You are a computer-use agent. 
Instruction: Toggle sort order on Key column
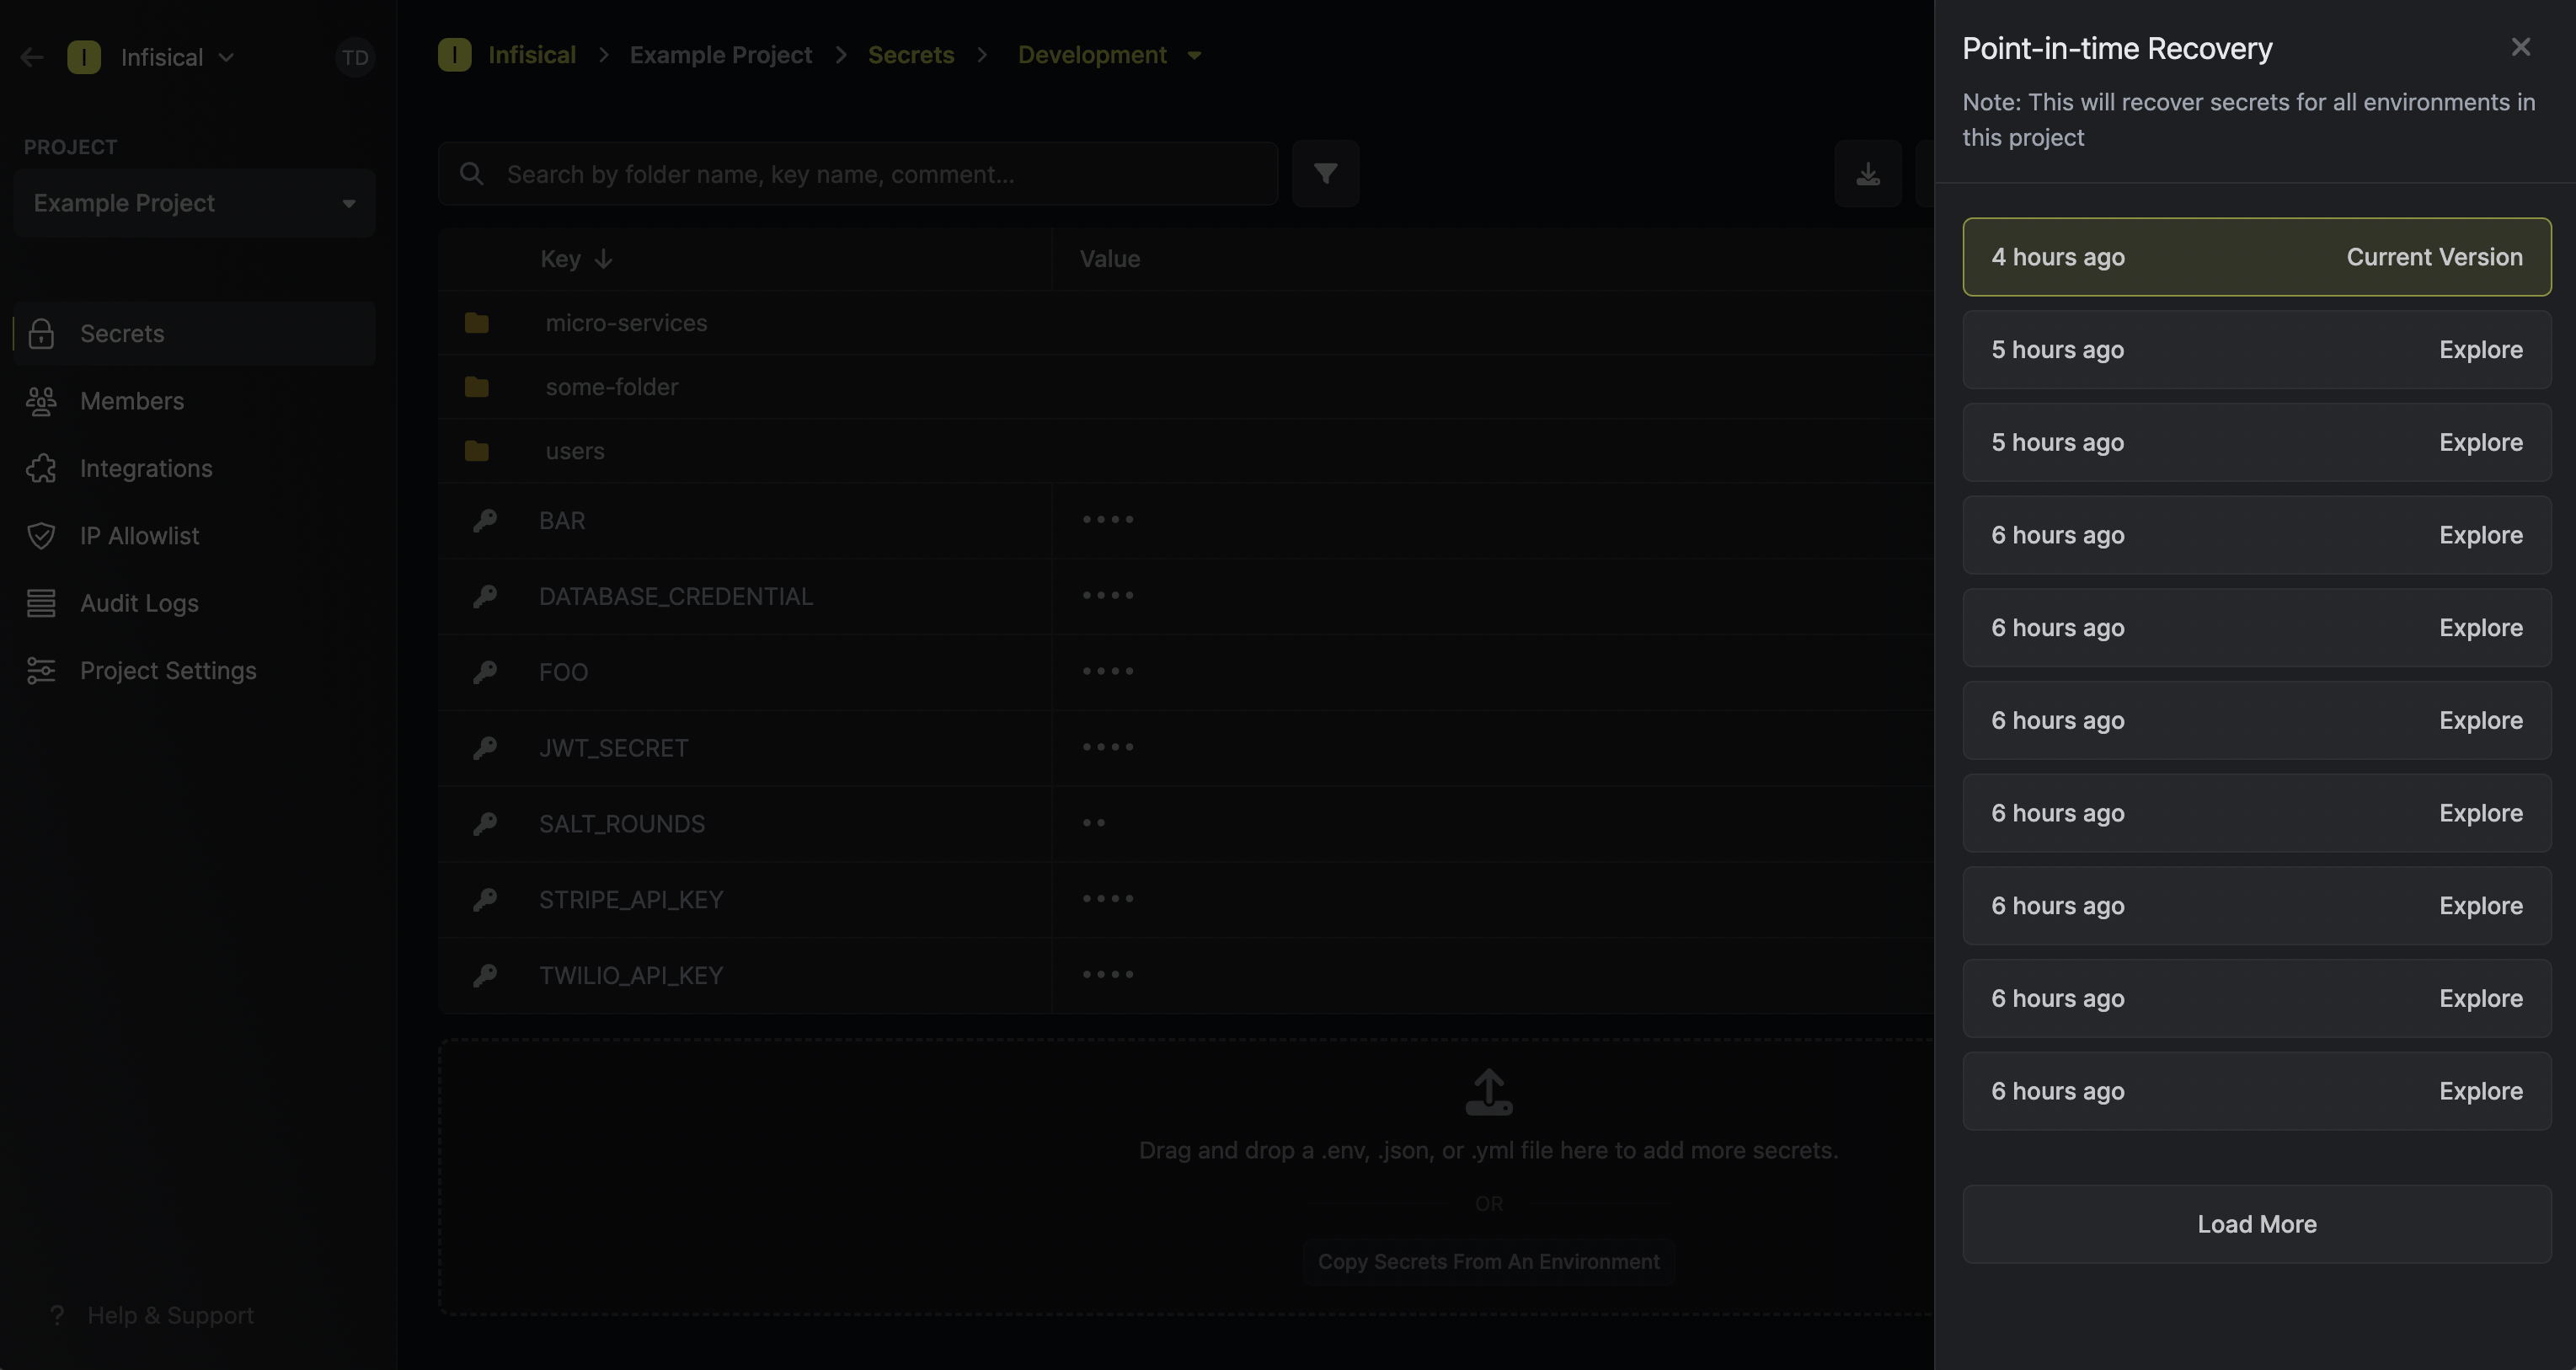(603, 259)
